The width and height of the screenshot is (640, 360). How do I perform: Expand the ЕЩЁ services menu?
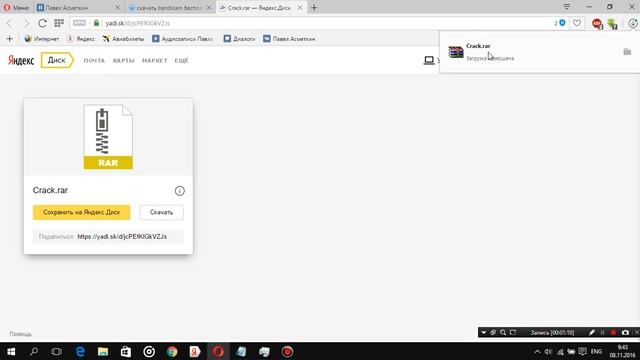point(181,60)
